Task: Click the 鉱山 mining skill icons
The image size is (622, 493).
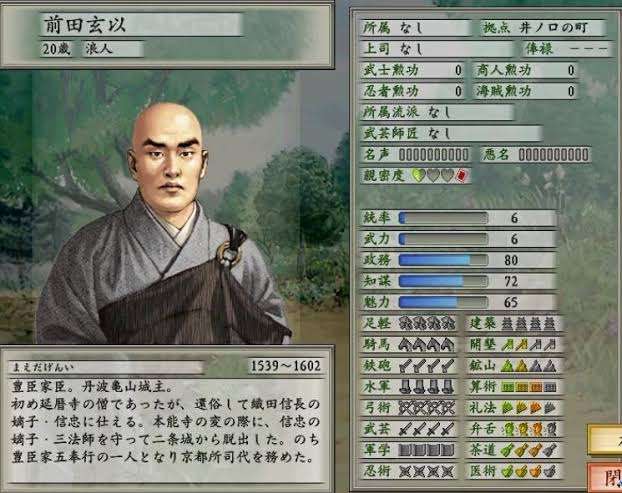Action: click(528, 366)
